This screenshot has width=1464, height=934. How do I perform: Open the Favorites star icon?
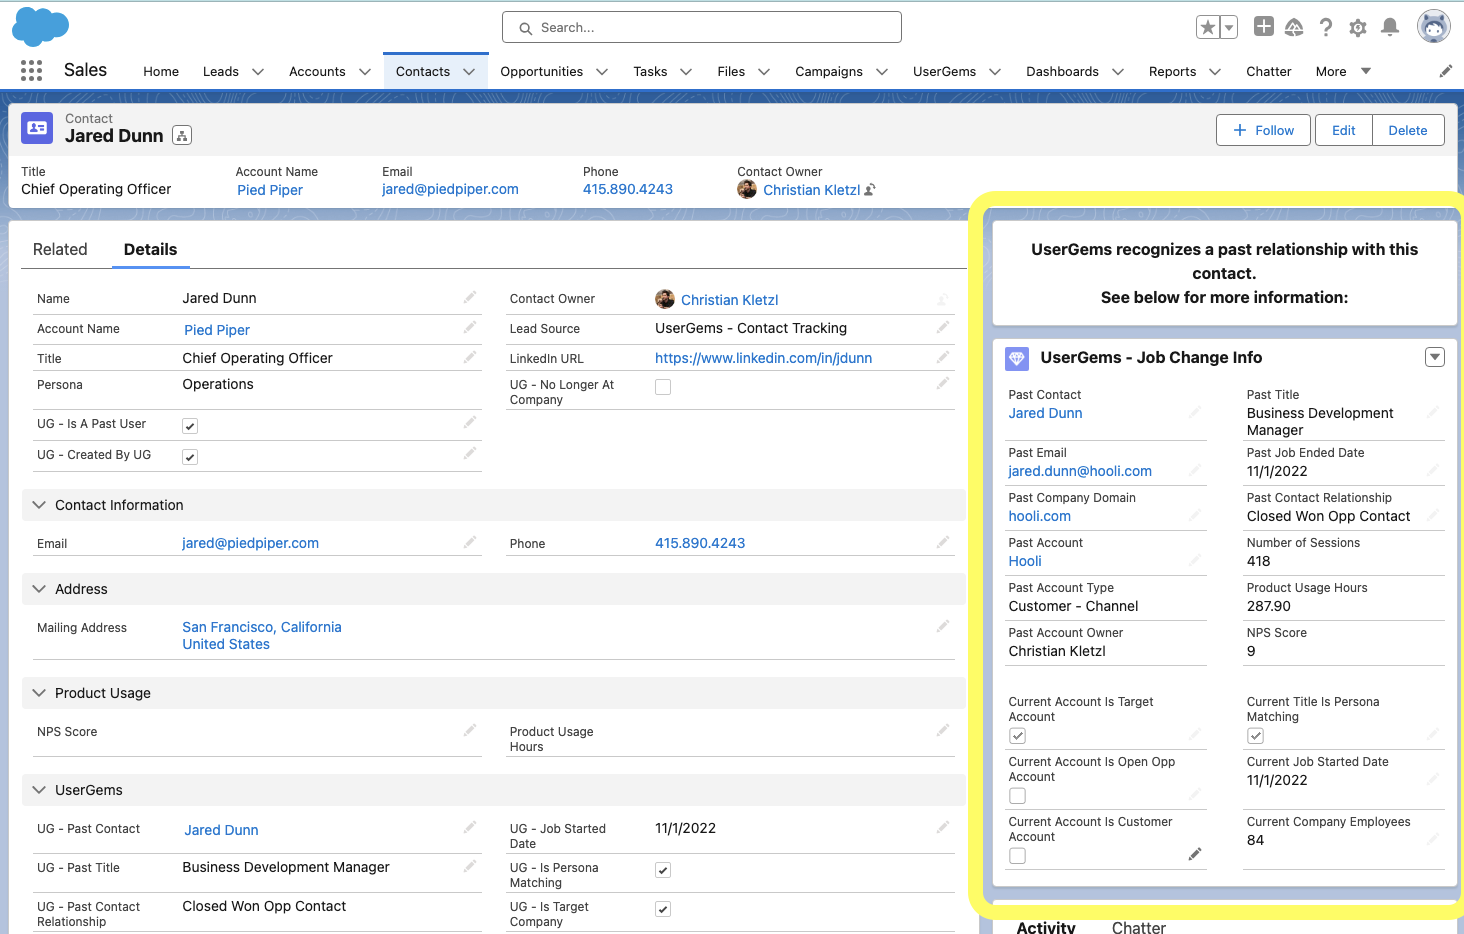[x=1208, y=28]
